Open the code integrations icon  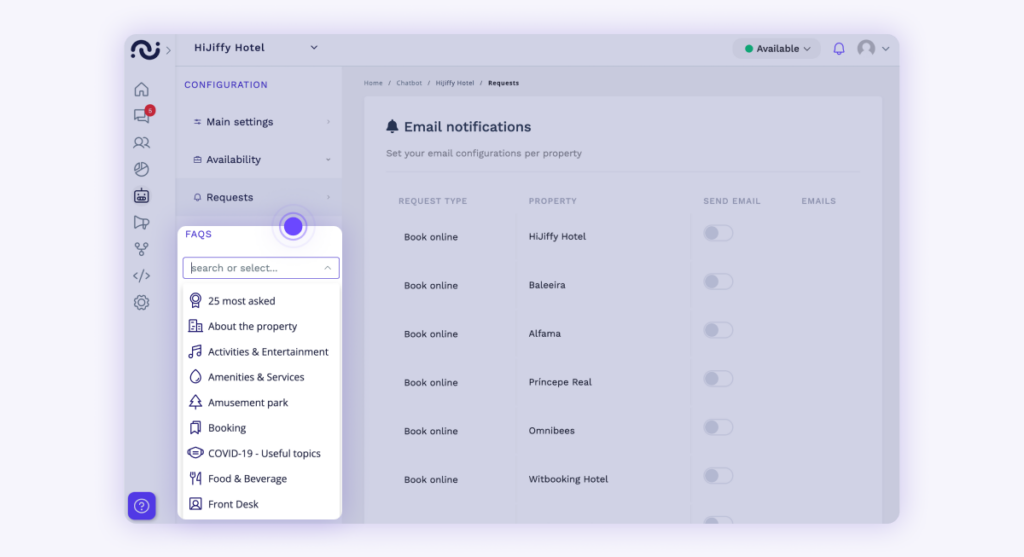(141, 276)
